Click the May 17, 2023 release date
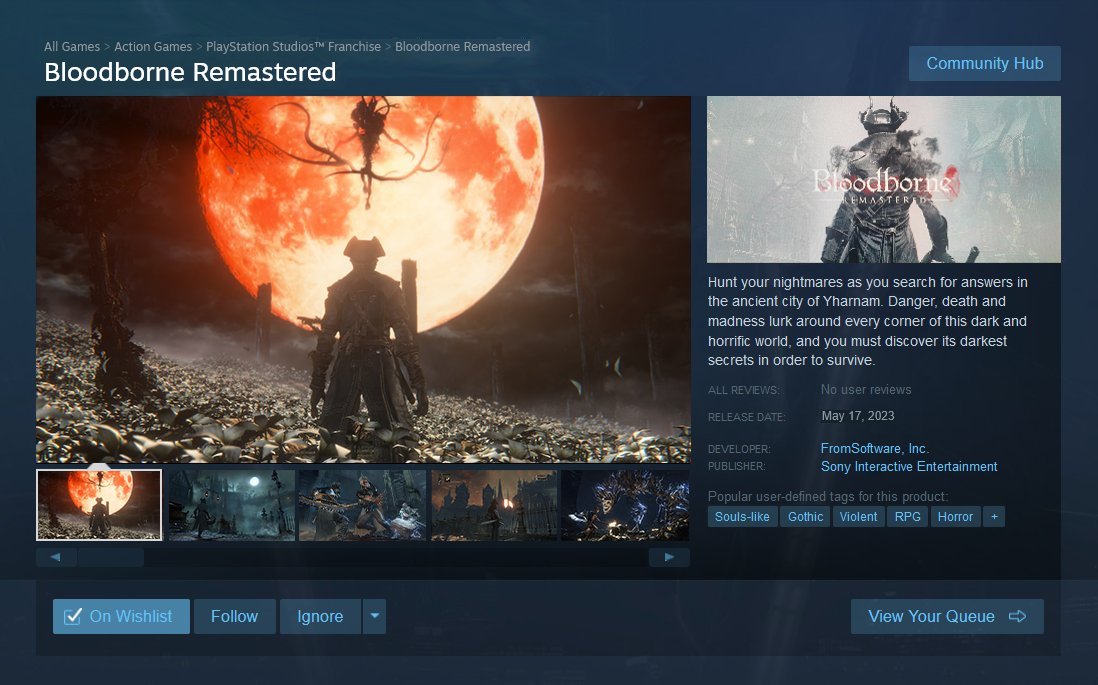 coord(858,416)
